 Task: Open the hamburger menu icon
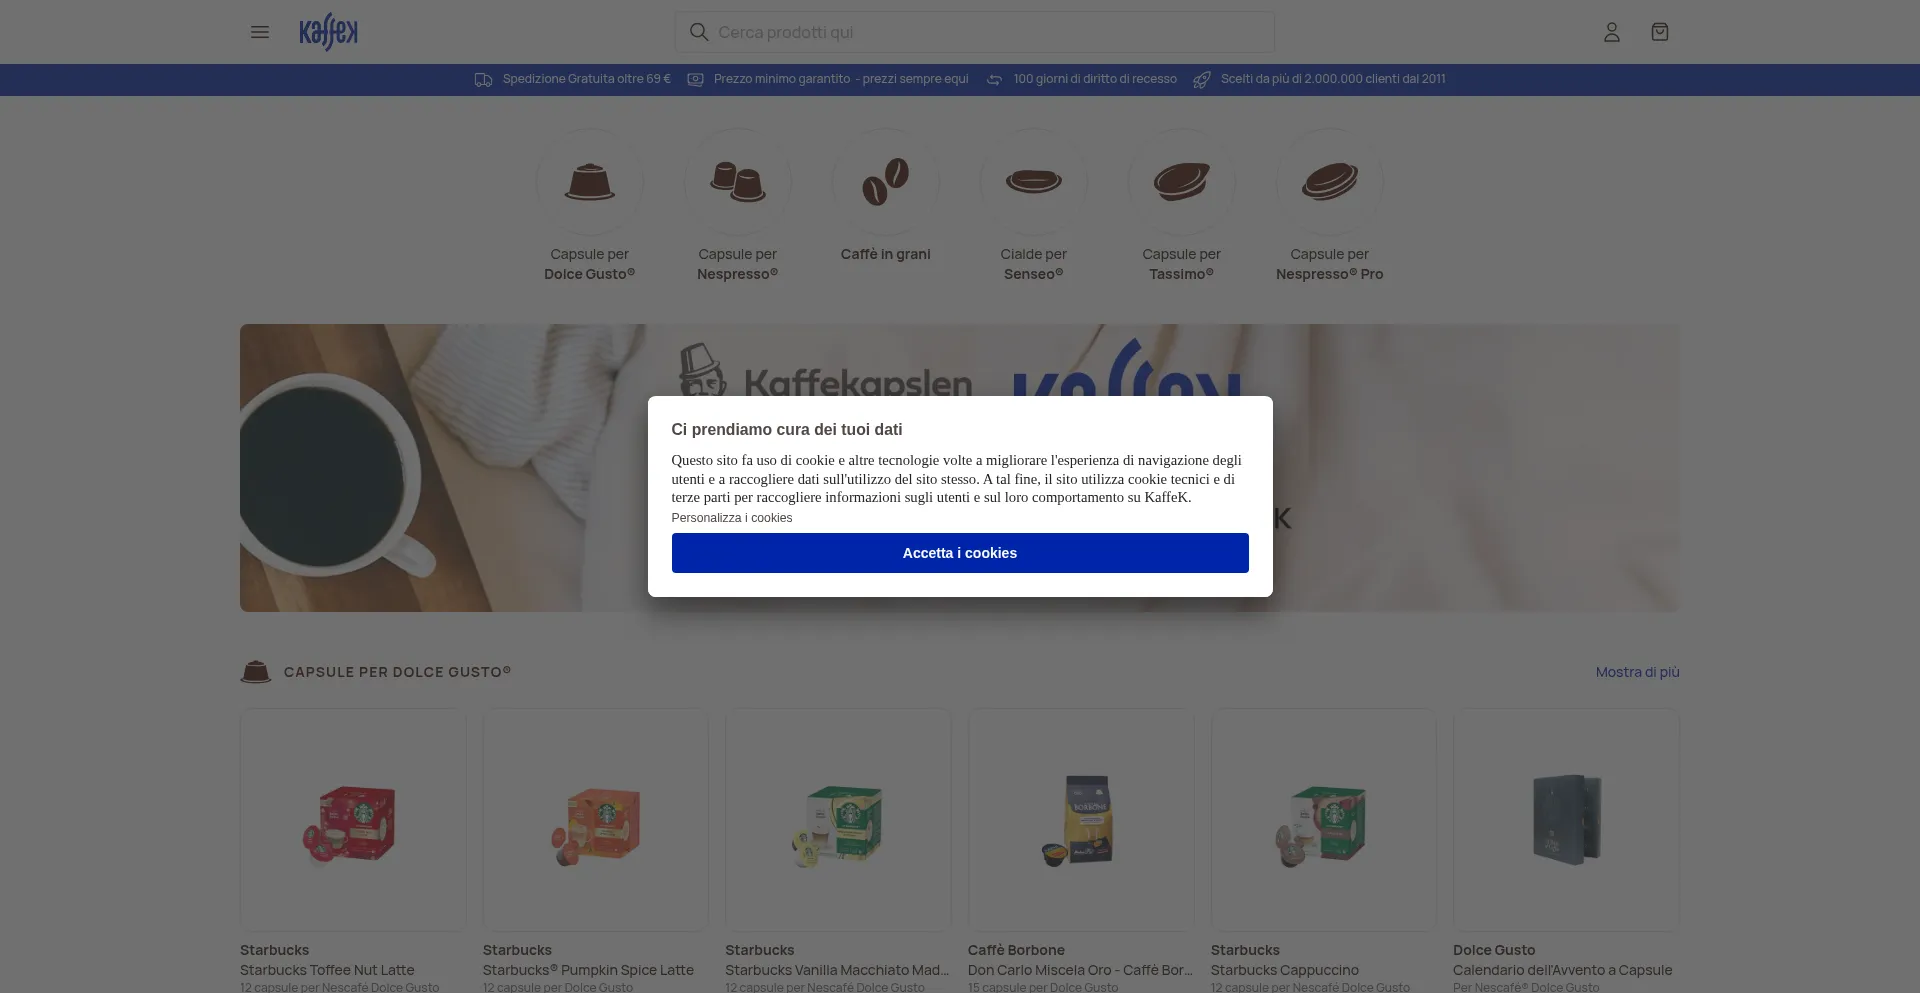[x=260, y=32]
